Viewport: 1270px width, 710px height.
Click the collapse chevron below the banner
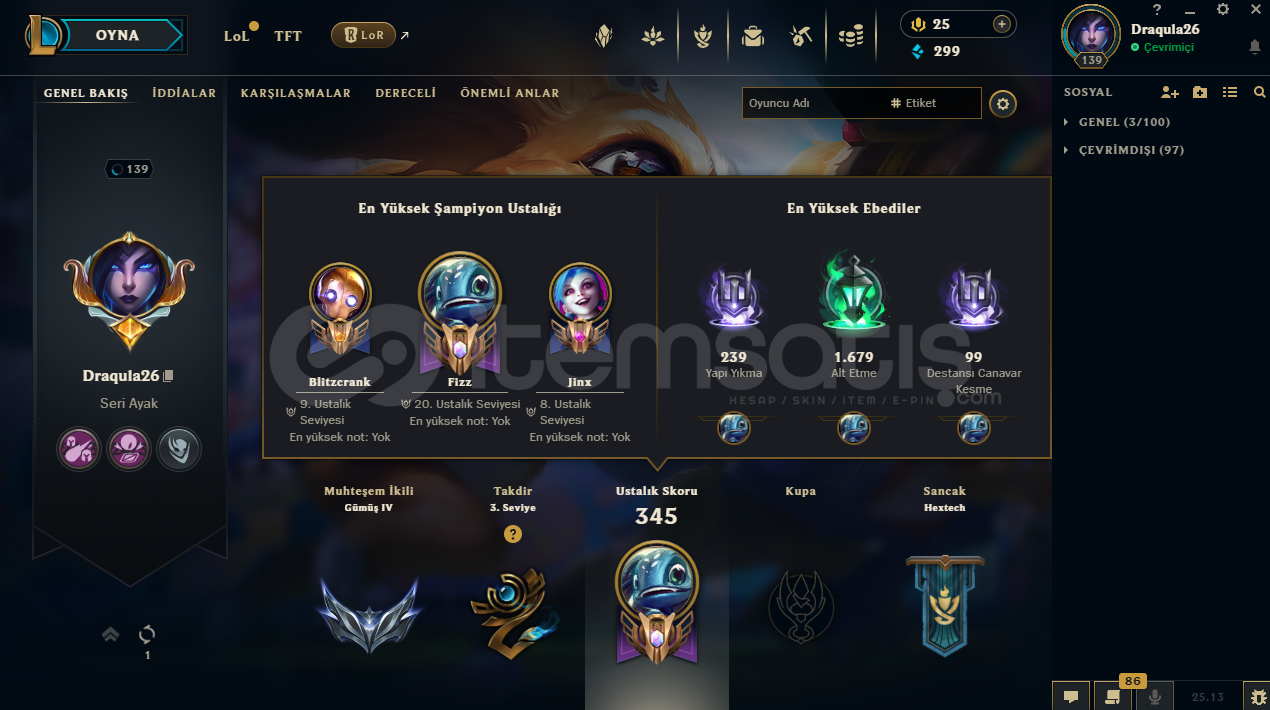tap(111, 634)
